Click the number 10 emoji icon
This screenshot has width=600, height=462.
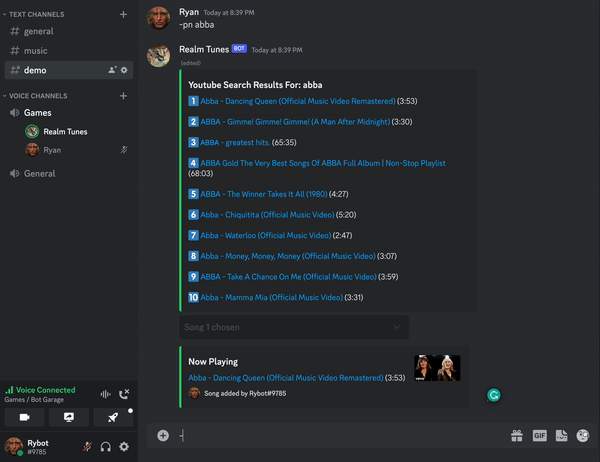[x=193, y=297]
